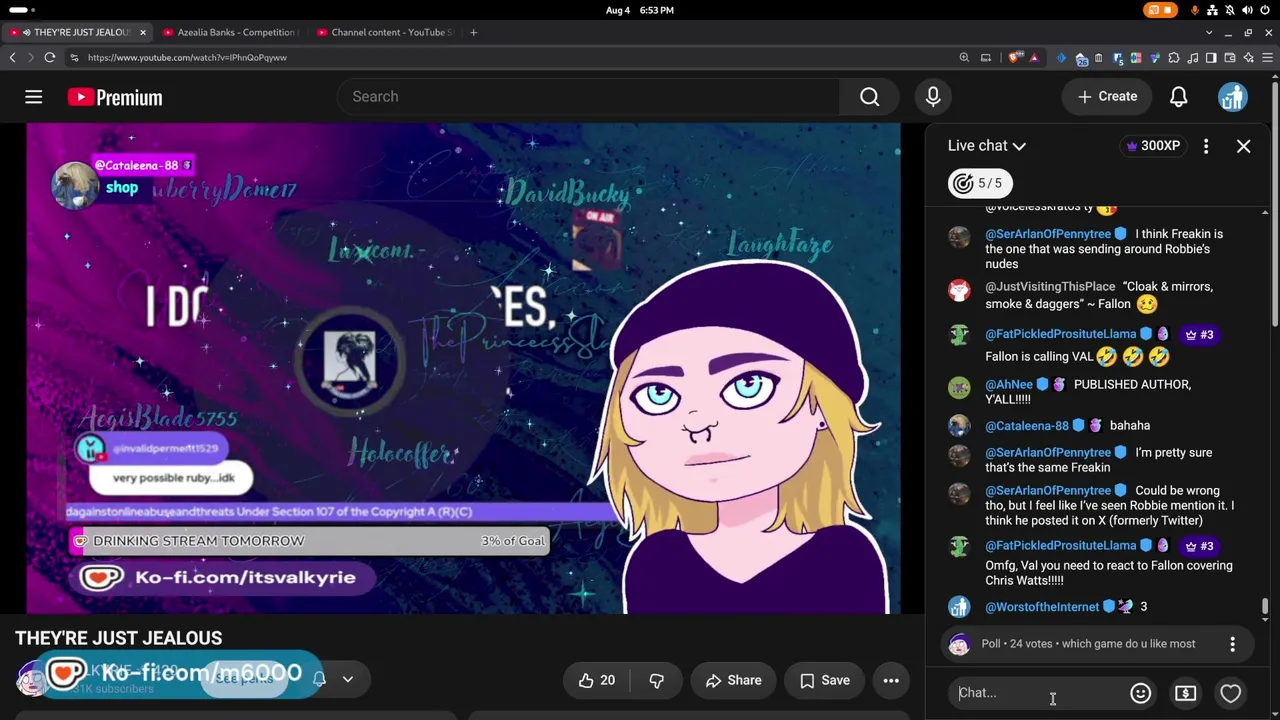The height and width of the screenshot is (720, 1280).
Task: Open system network status icon
Action: pyautogui.click(x=1212, y=10)
